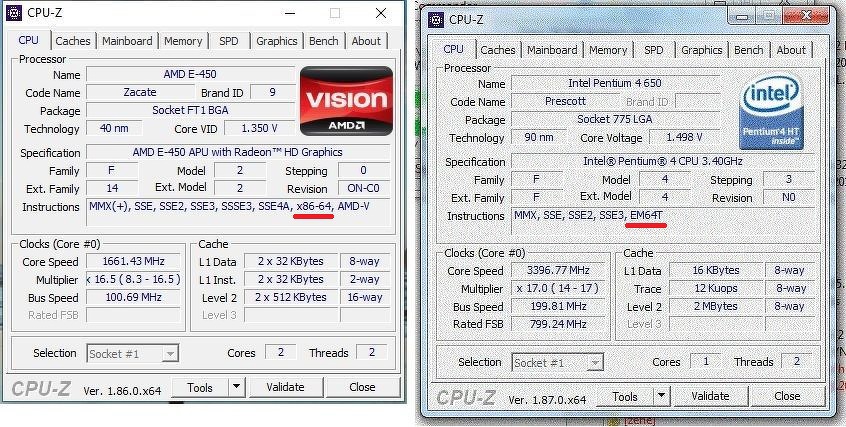Click 40 nm technology value

[x=114, y=128]
